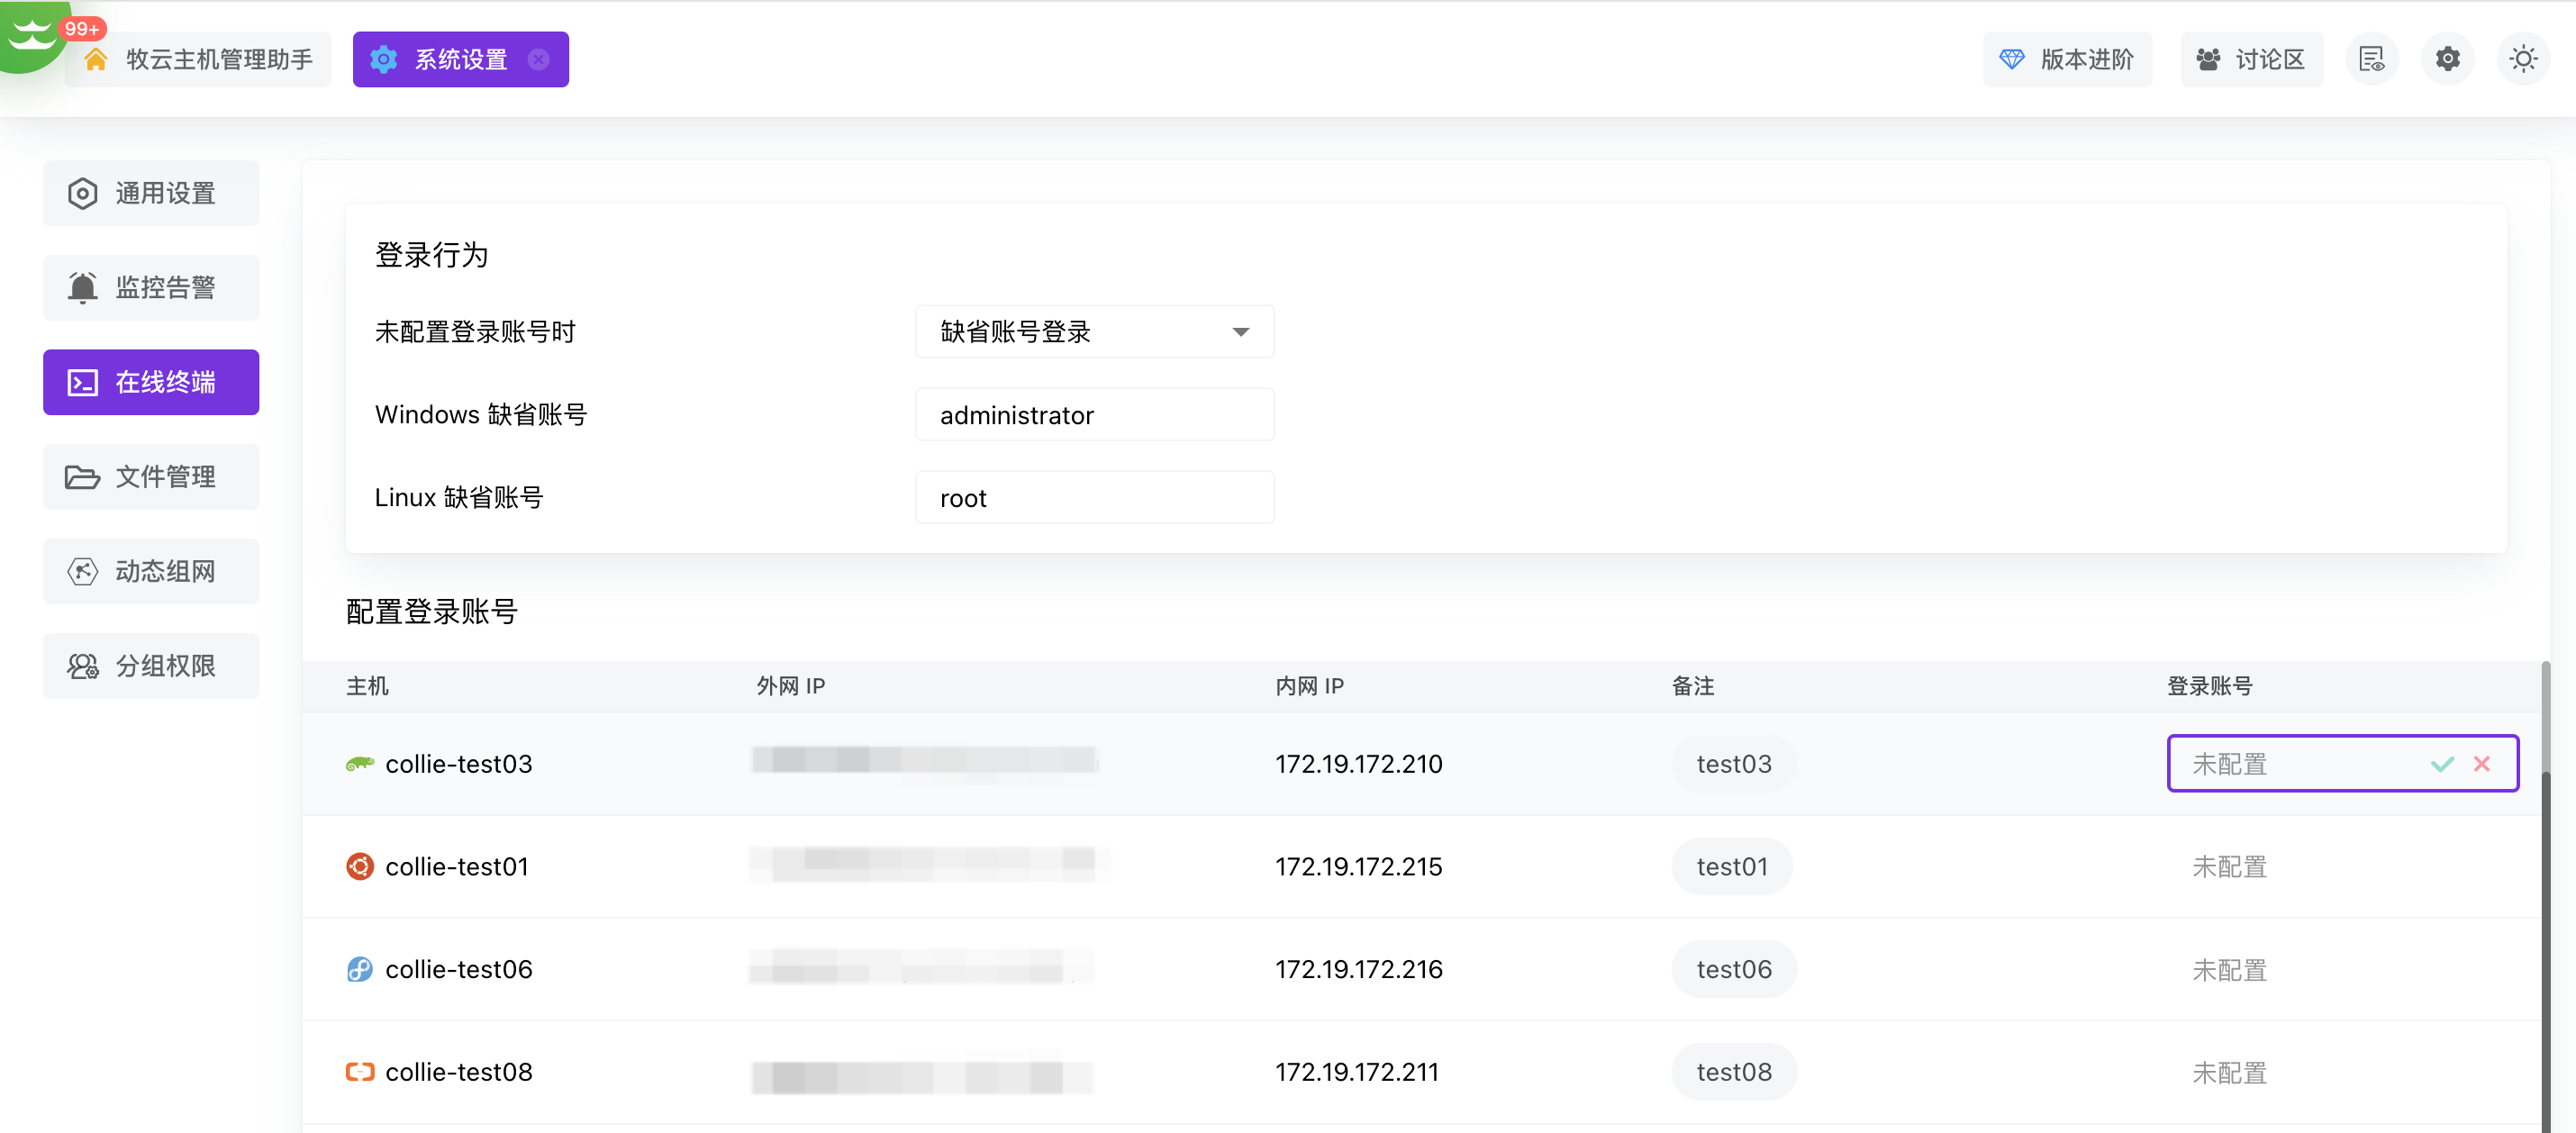Open dropdown arrow for unconfigured login behavior

tap(1240, 332)
